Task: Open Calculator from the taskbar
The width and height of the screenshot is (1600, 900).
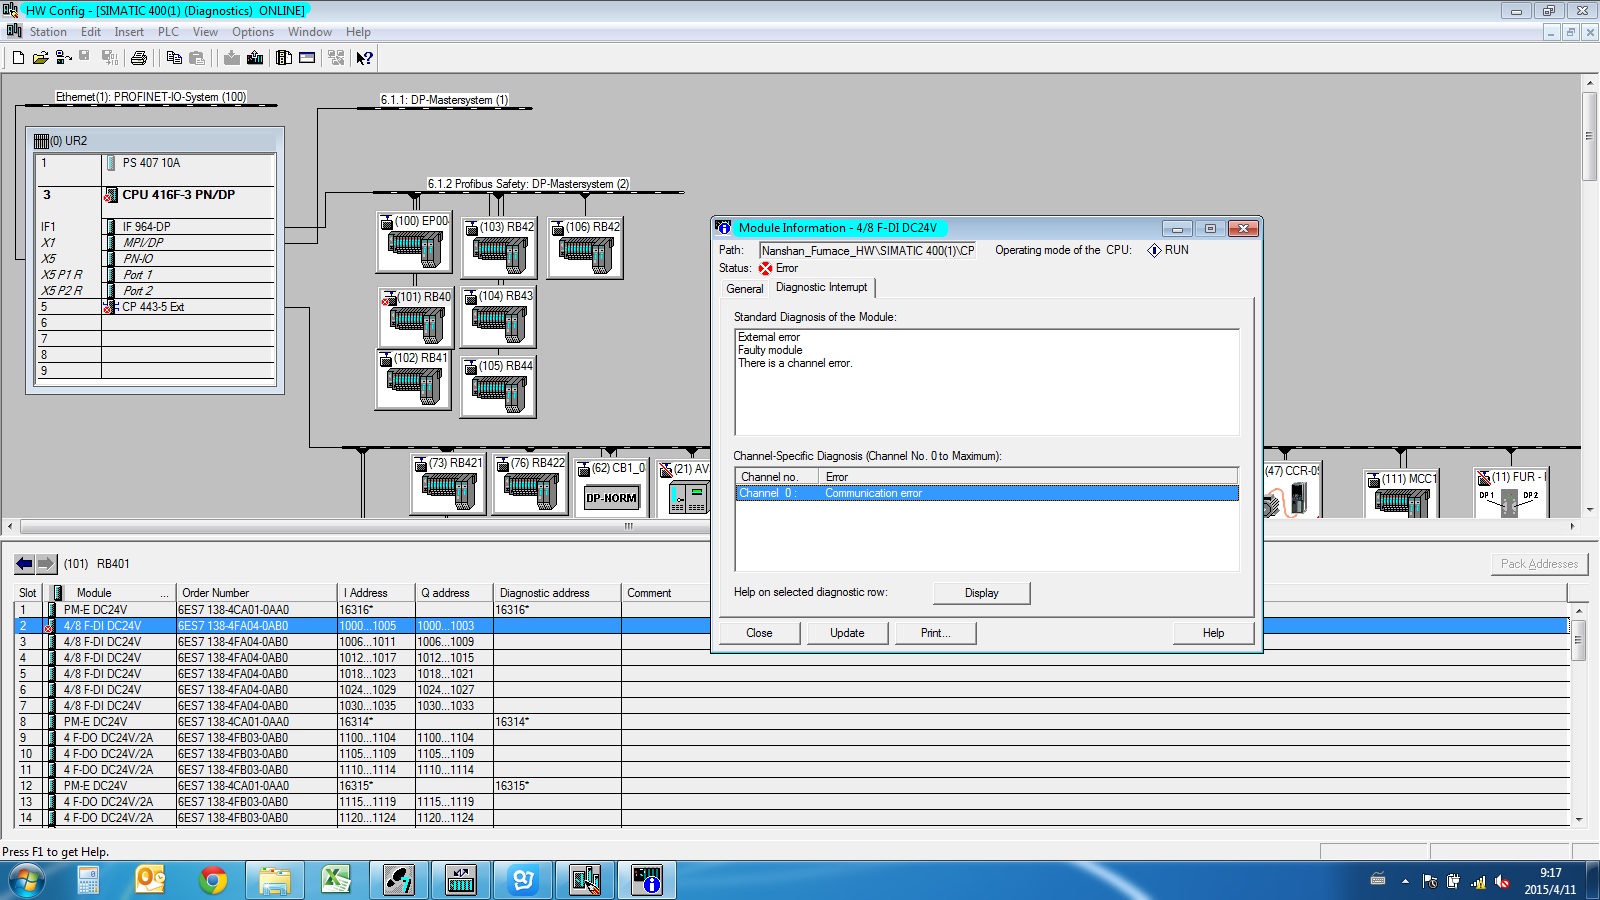Action: (88, 880)
